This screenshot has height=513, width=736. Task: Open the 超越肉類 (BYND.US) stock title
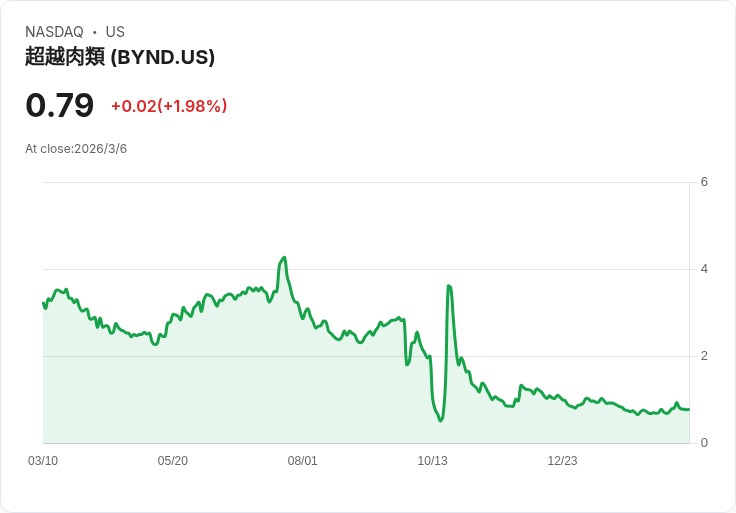120,57
